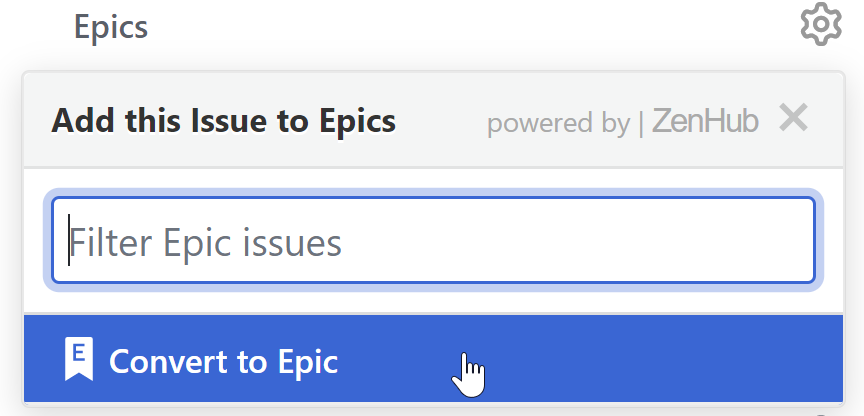Screen dimensions: 864x416
Task: Dismiss the popup with the gray X icon
Action: pyautogui.click(x=793, y=118)
